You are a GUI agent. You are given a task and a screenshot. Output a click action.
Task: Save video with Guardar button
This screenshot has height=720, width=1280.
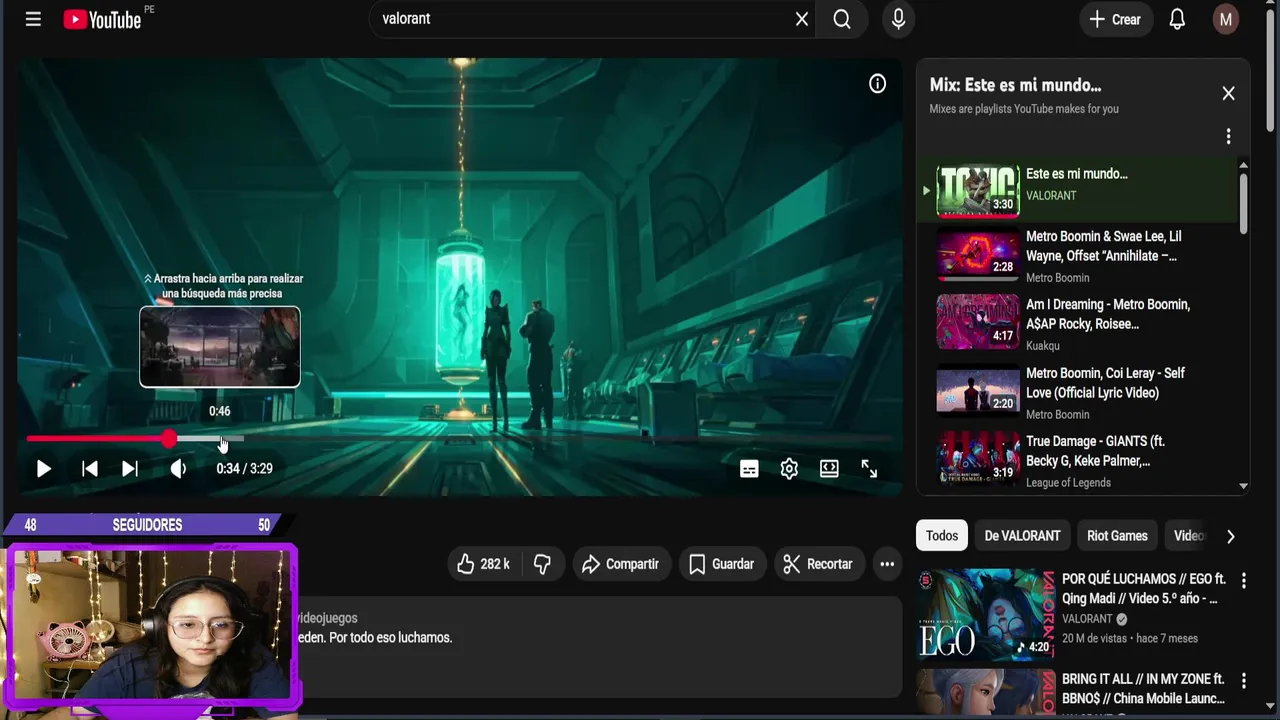(722, 564)
